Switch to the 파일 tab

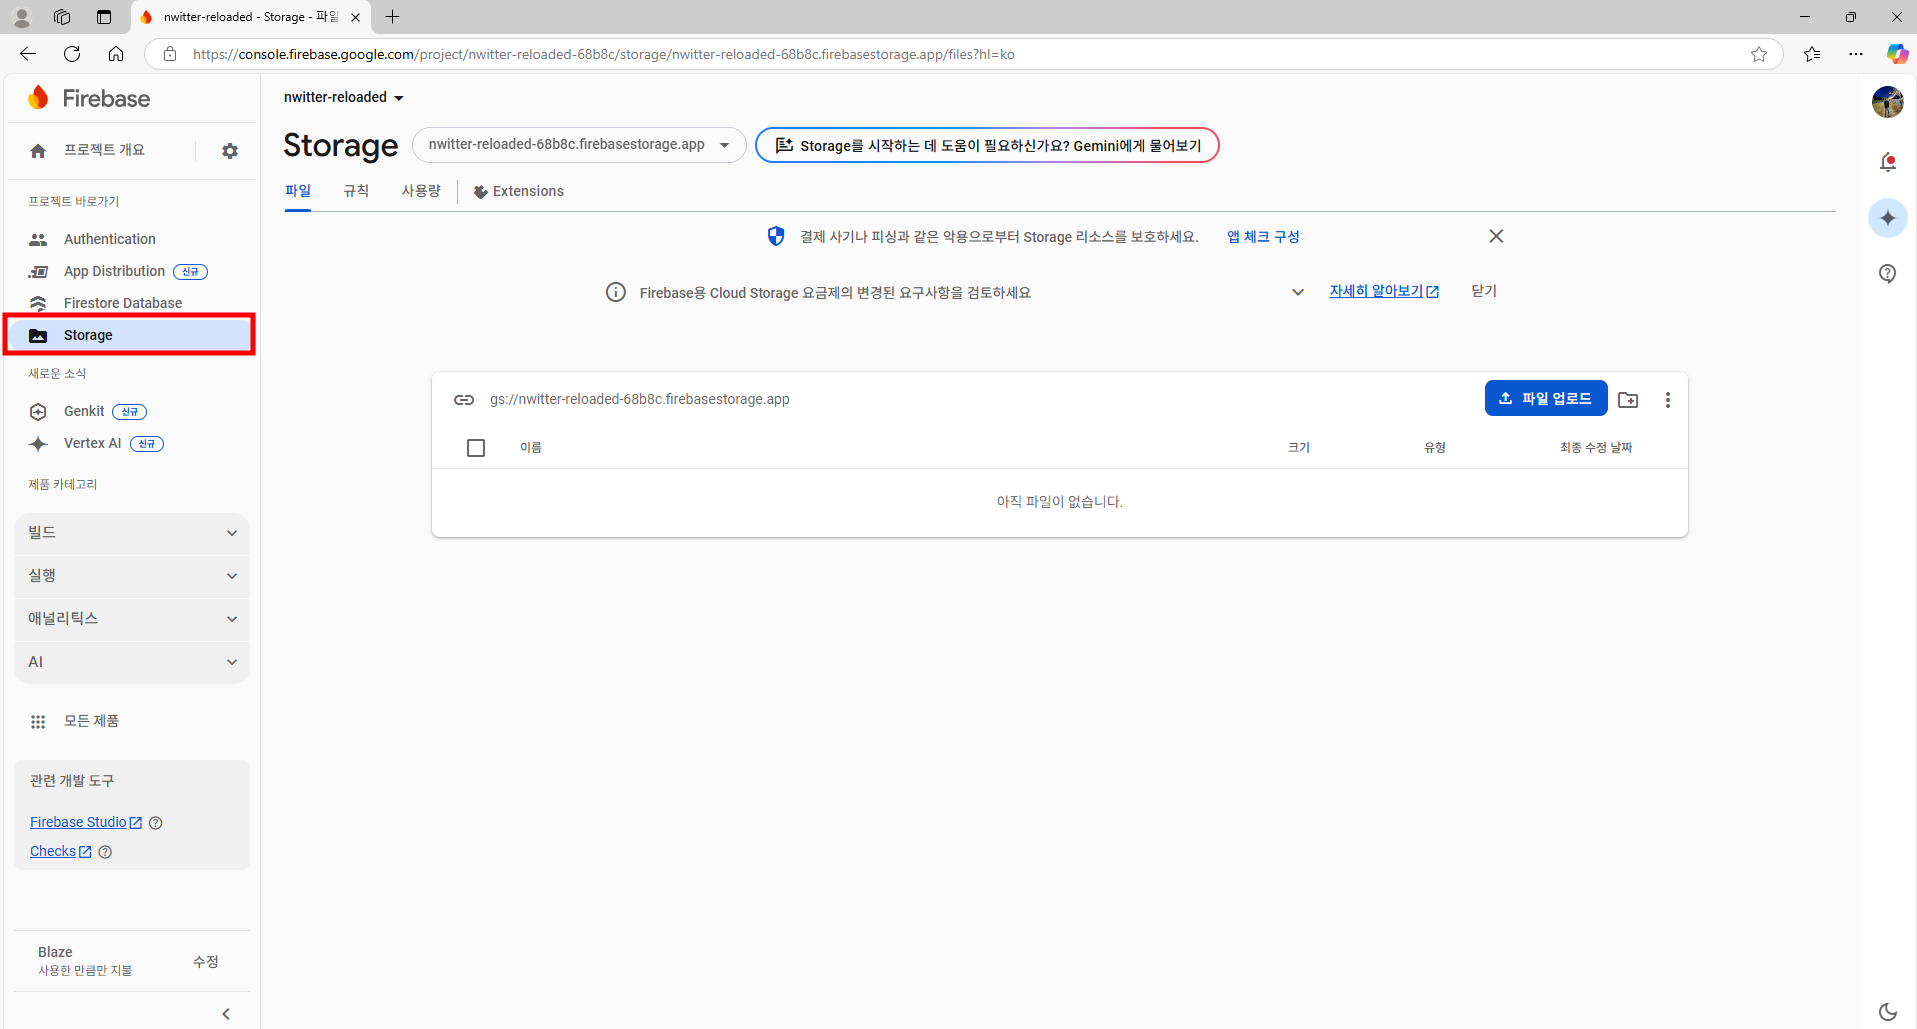298,191
